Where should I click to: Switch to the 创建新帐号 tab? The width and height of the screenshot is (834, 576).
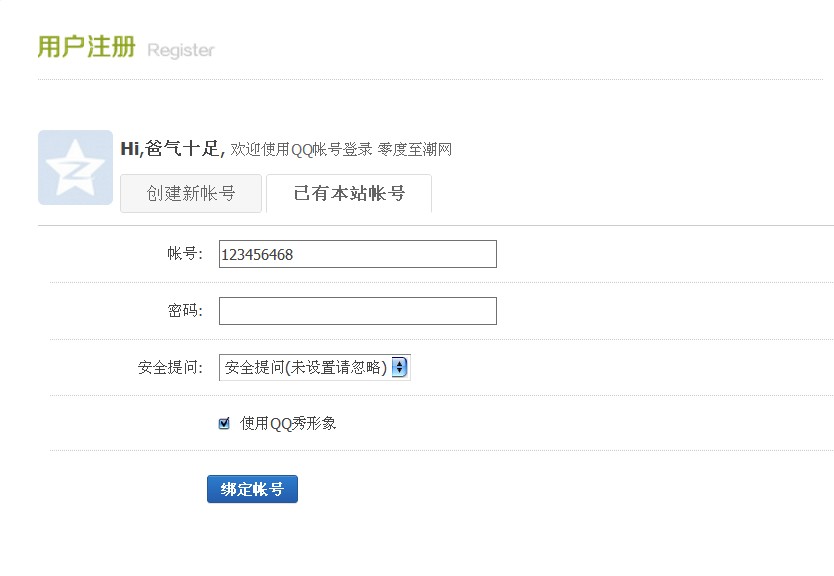tap(191, 193)
